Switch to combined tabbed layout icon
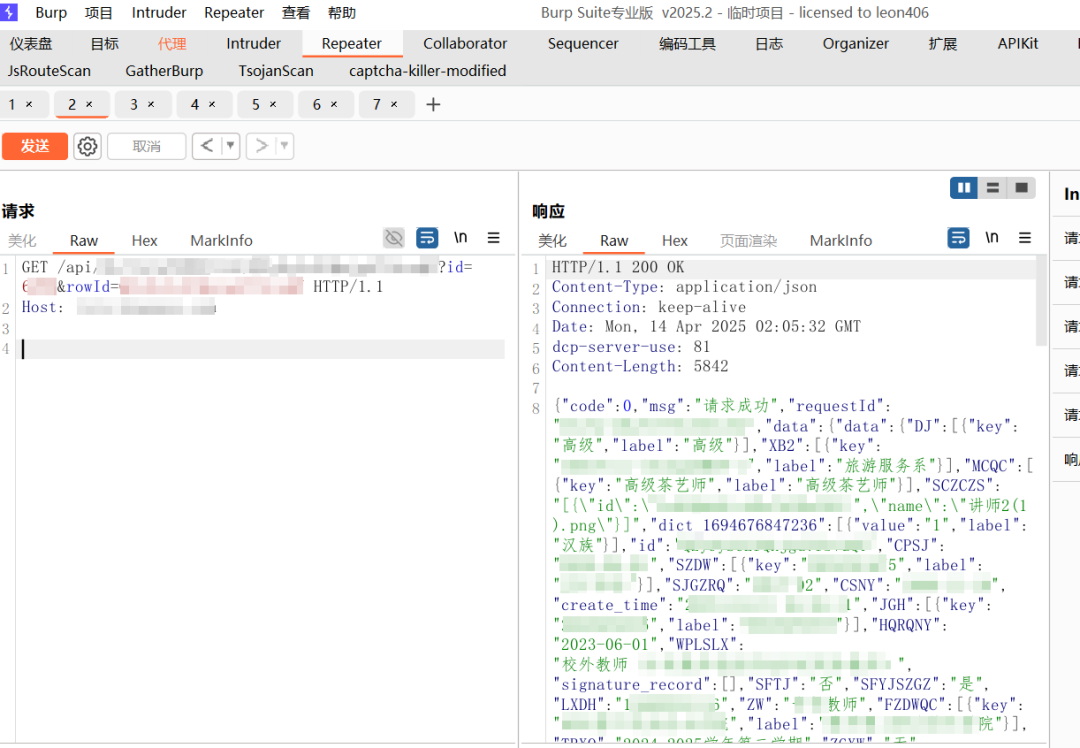The image size is (1080, 748). coord(1021,187)
